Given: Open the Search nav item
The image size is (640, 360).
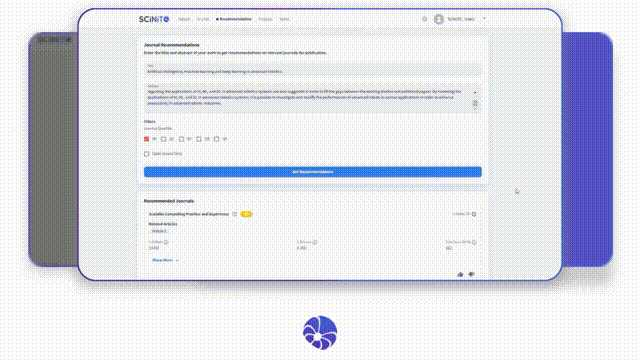Looking at the screenshot, I should click(x=184, y=19).
